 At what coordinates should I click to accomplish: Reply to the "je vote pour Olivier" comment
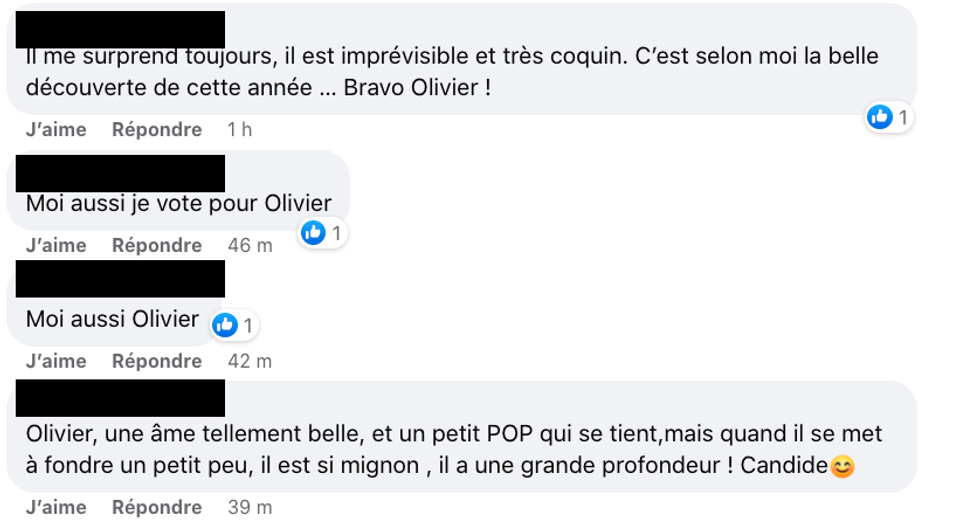pos(157,246)
